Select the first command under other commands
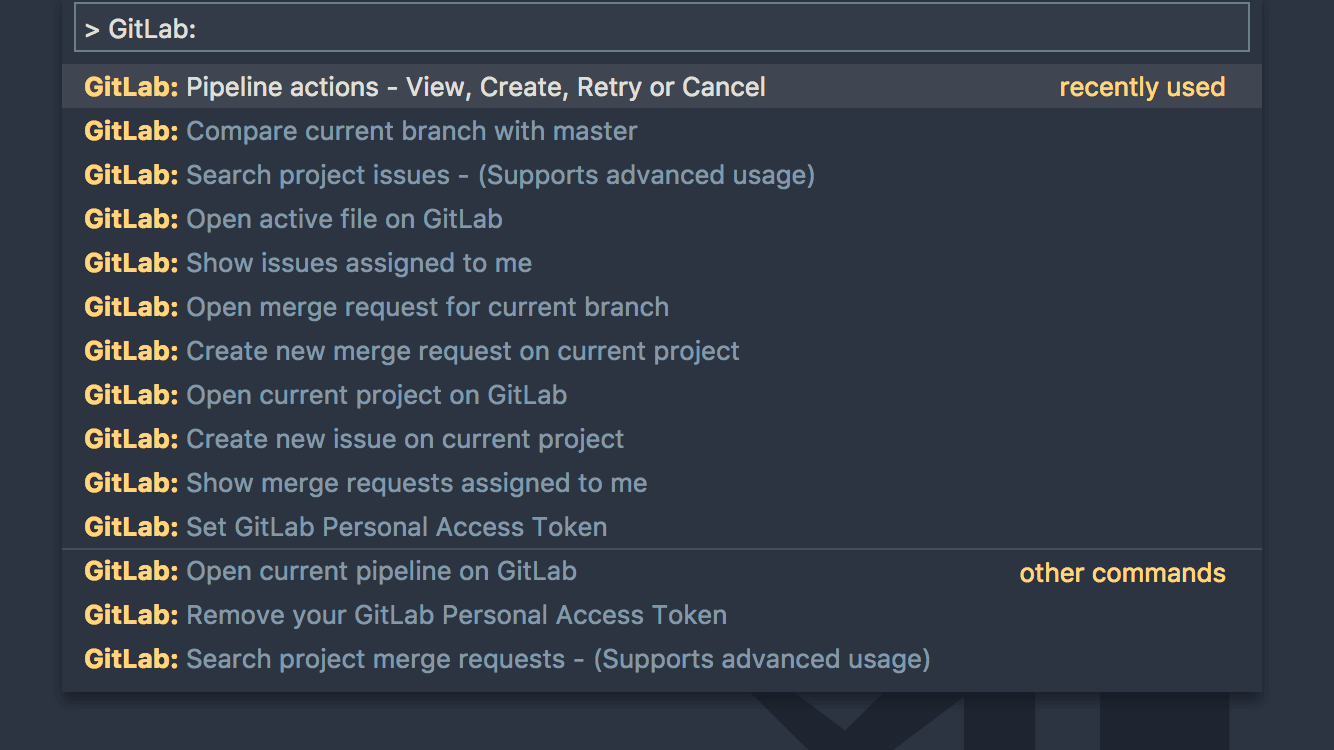Viewport: 1334px width, 750px height. pyautogui.click(x=380, y=571)
